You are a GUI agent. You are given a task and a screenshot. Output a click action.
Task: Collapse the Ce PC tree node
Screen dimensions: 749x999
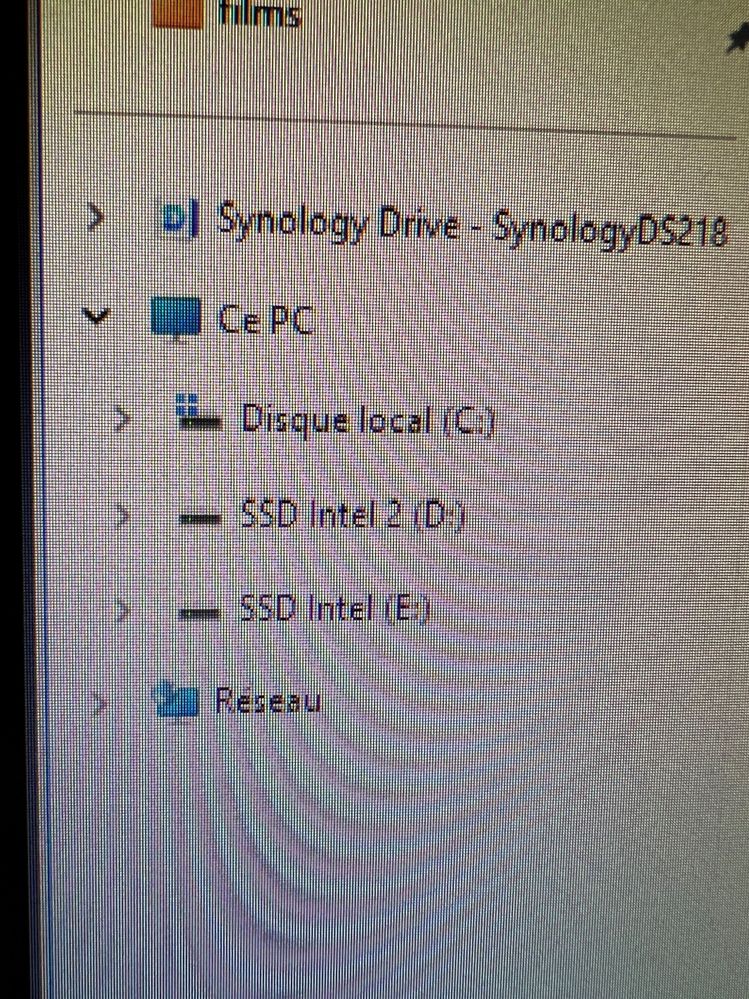click(96, 316)
